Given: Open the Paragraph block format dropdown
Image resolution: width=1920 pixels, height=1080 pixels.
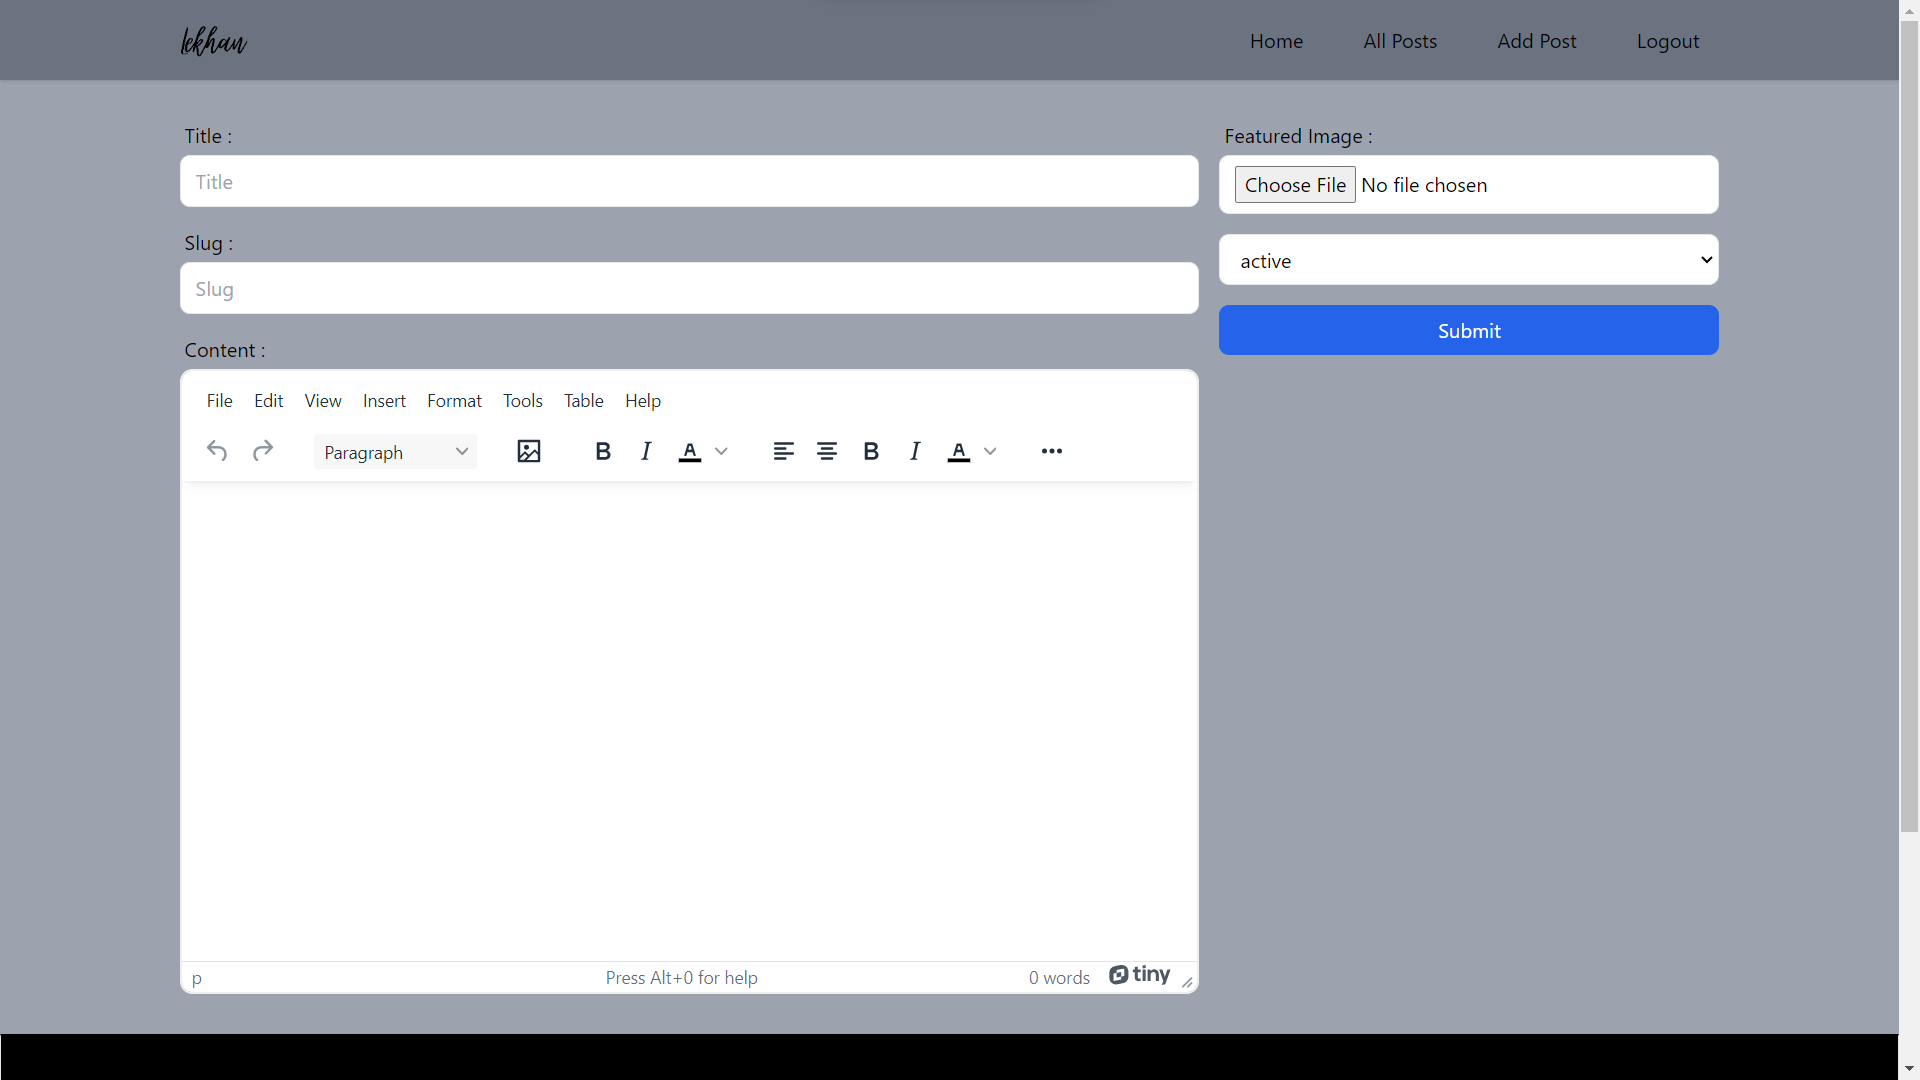Looking at the screenshot, I should pyautogui.click(x=395, y=452).
